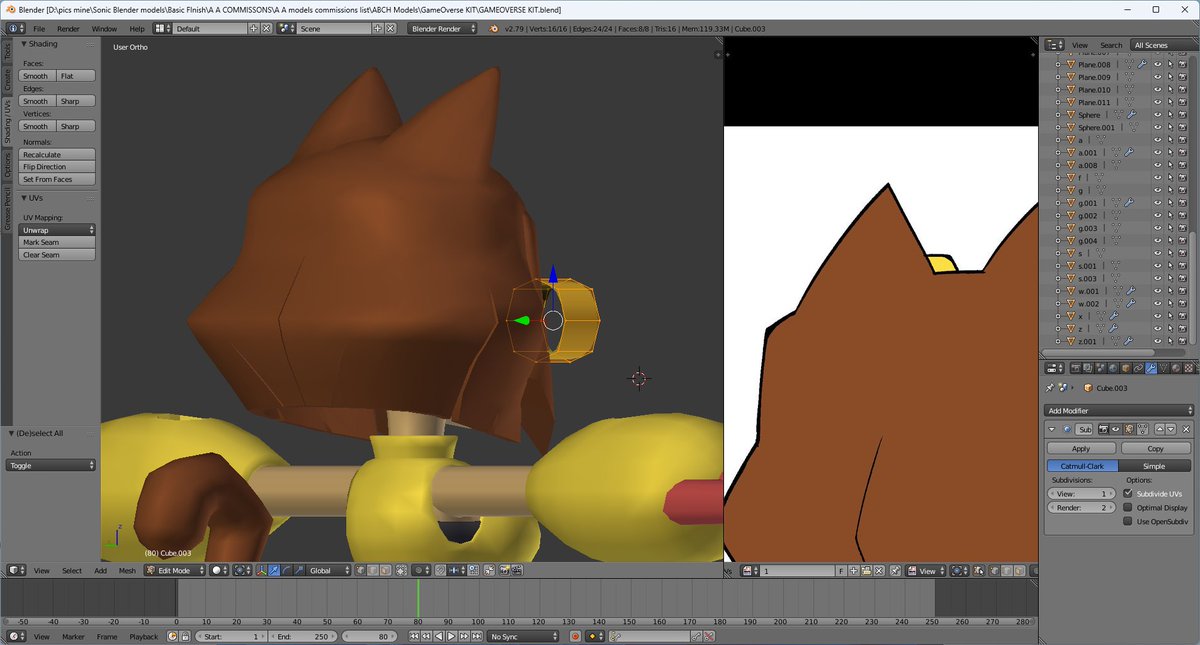
Task: Jump to the next keyframe
Action: [464, 636]
